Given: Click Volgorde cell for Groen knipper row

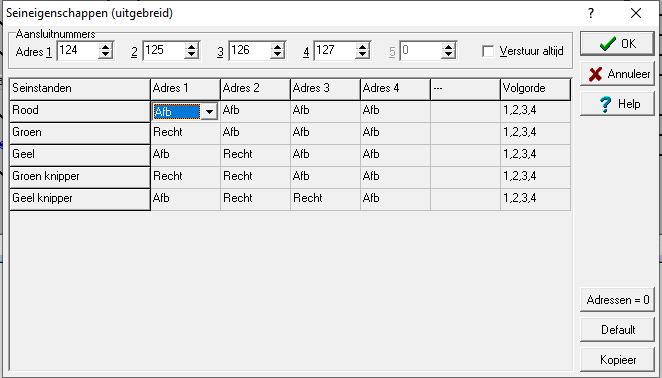Looking at the screenshot, I should (x=535, y=177).
